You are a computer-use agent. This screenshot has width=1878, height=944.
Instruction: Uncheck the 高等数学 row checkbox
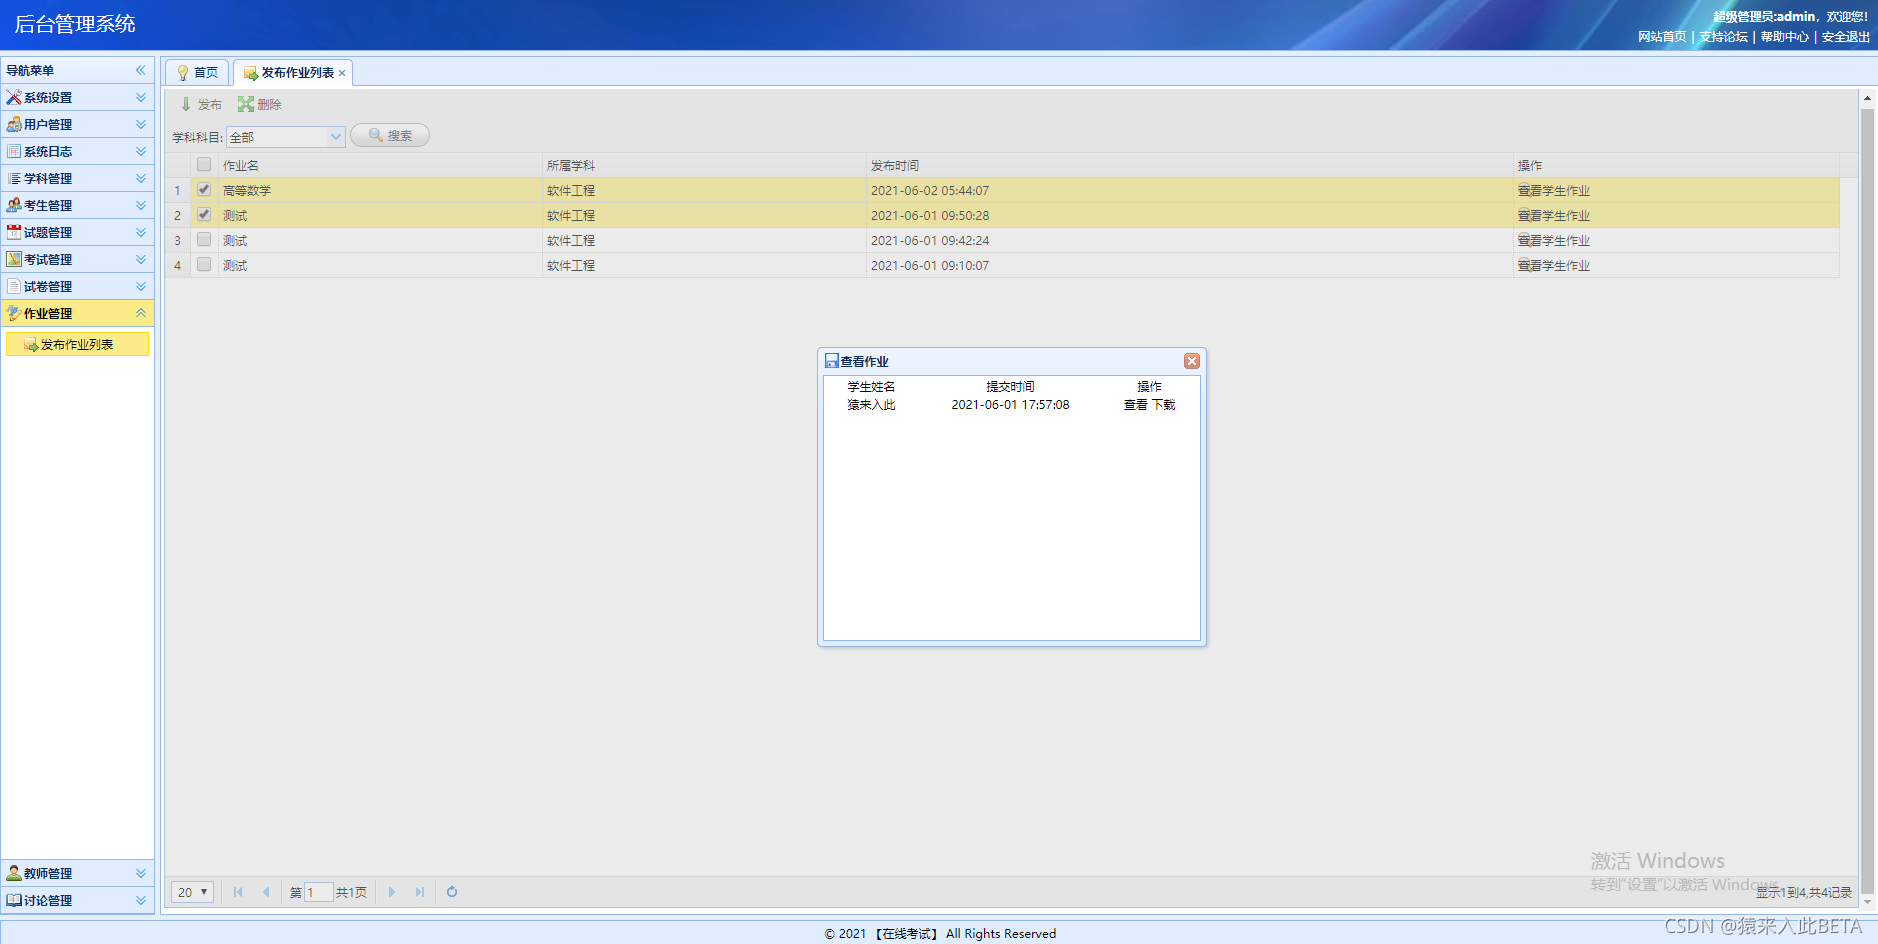(x=204, y=189)
